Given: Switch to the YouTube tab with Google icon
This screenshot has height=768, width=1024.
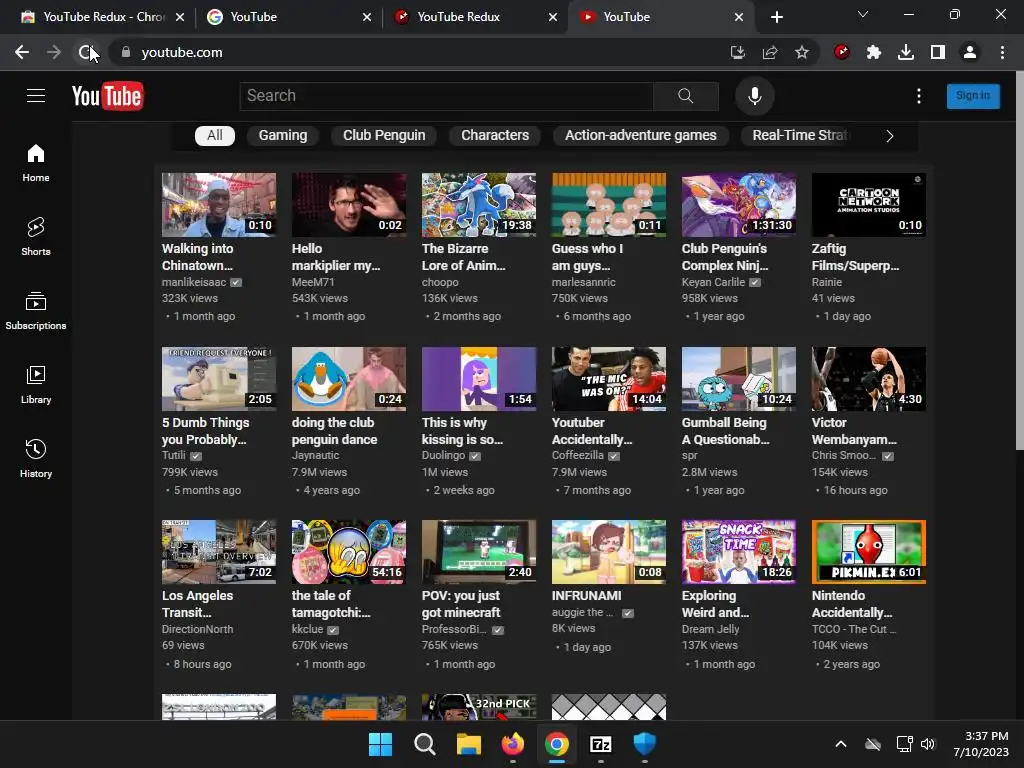Looking at the screenshot, I should coord(287,17).
